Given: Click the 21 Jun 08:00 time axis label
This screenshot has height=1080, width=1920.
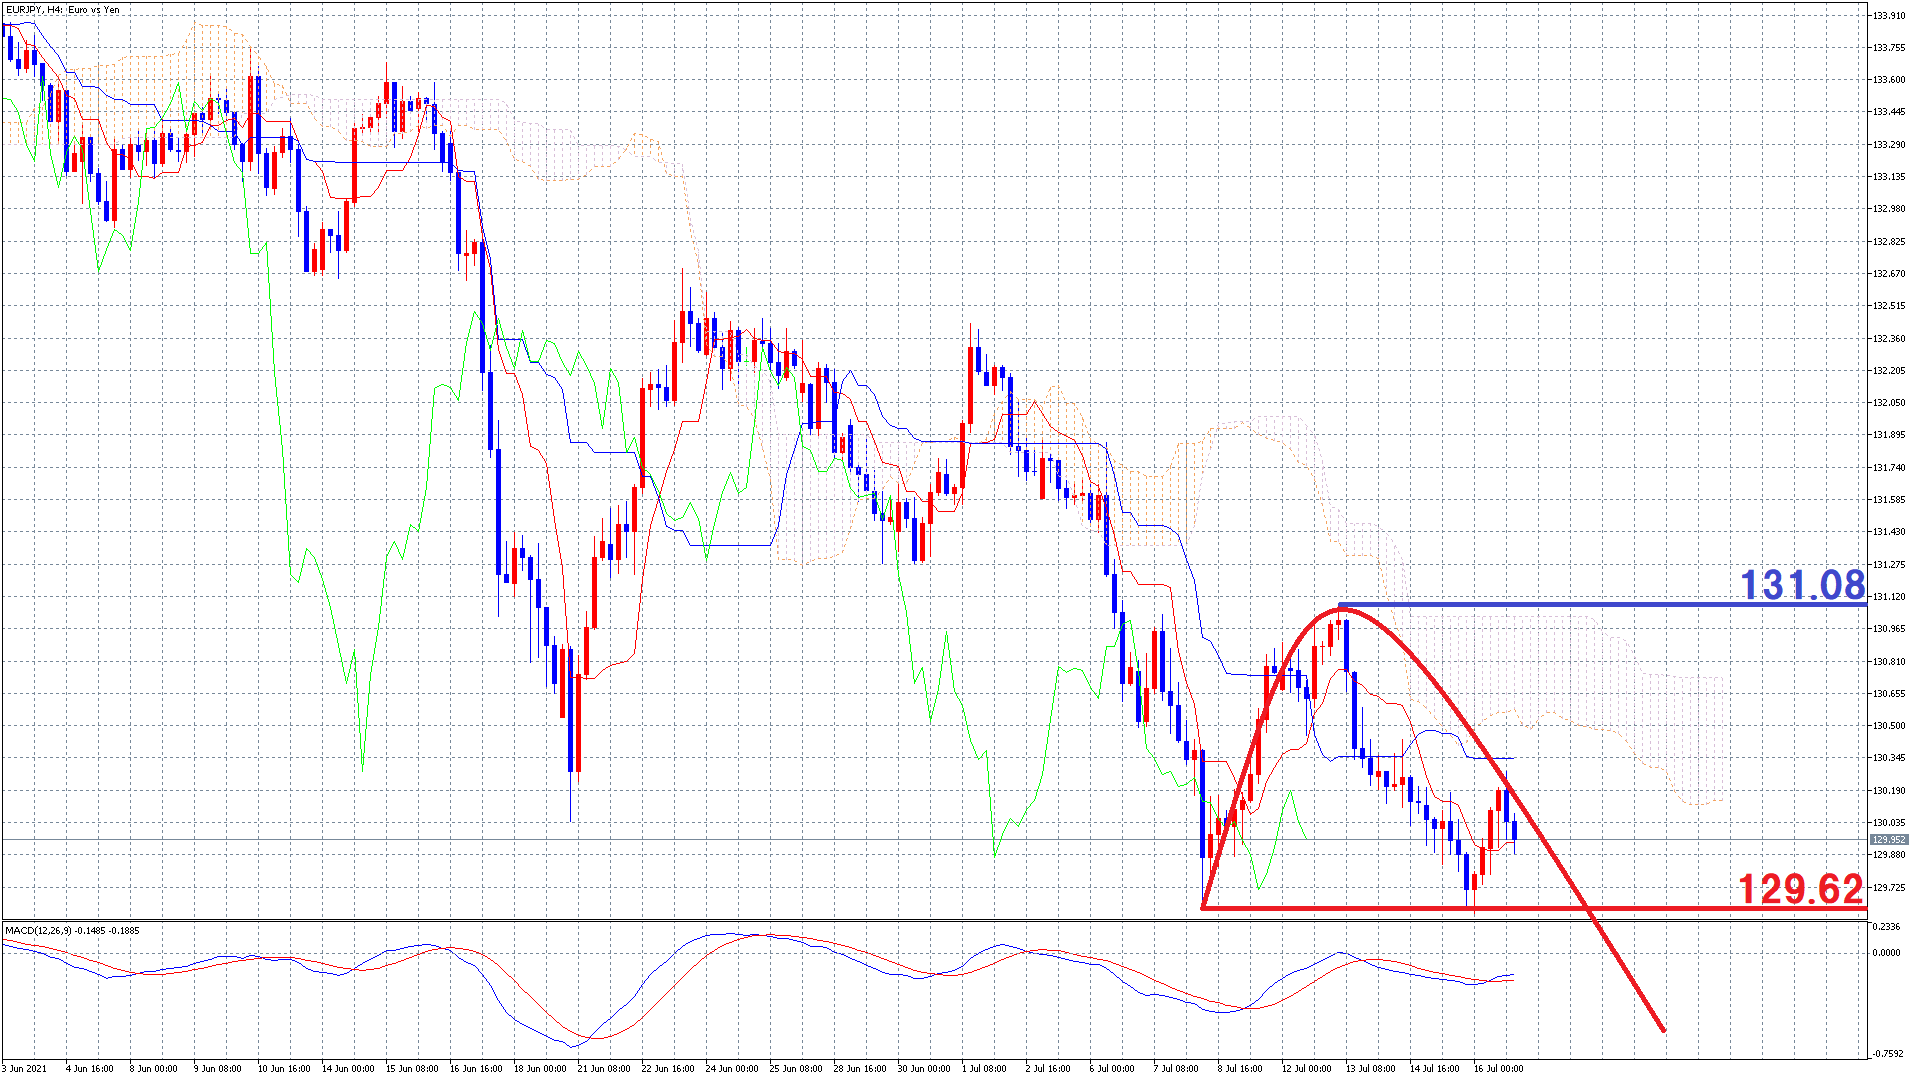Looking at the screenshot, I should pyautogui.click(x=605, y=1069).
